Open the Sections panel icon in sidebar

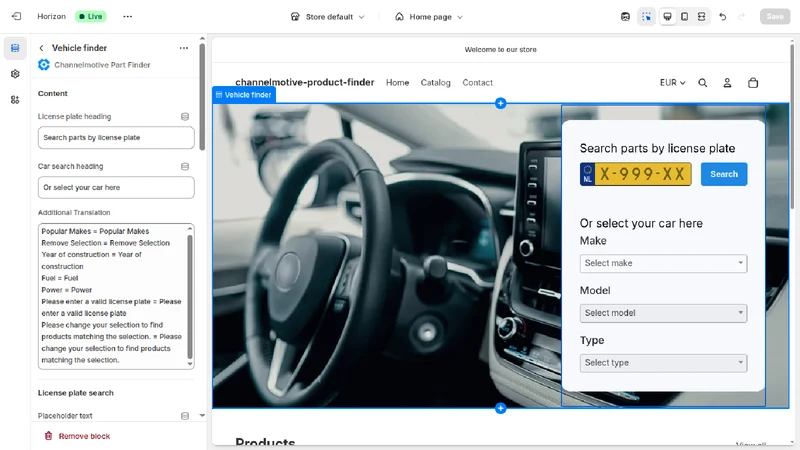point(15,48)
